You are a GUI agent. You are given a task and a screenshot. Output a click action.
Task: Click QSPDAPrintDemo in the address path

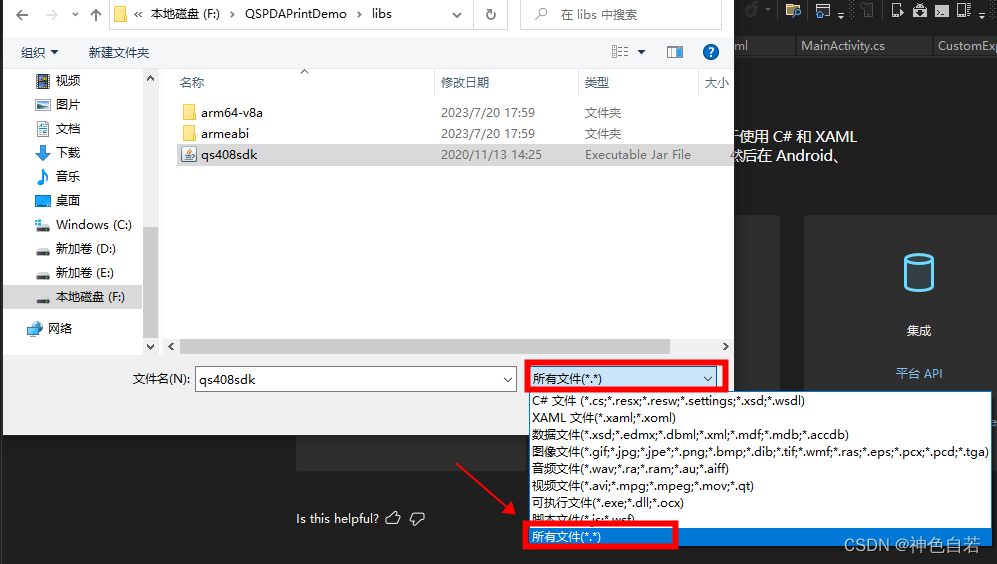tap(296, 14)
